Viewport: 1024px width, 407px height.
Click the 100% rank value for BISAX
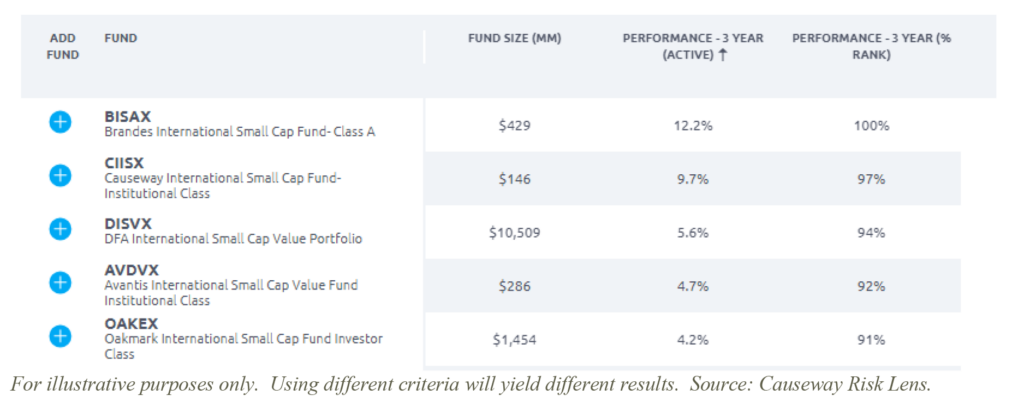pyautogui.click(x=870, y=126)
